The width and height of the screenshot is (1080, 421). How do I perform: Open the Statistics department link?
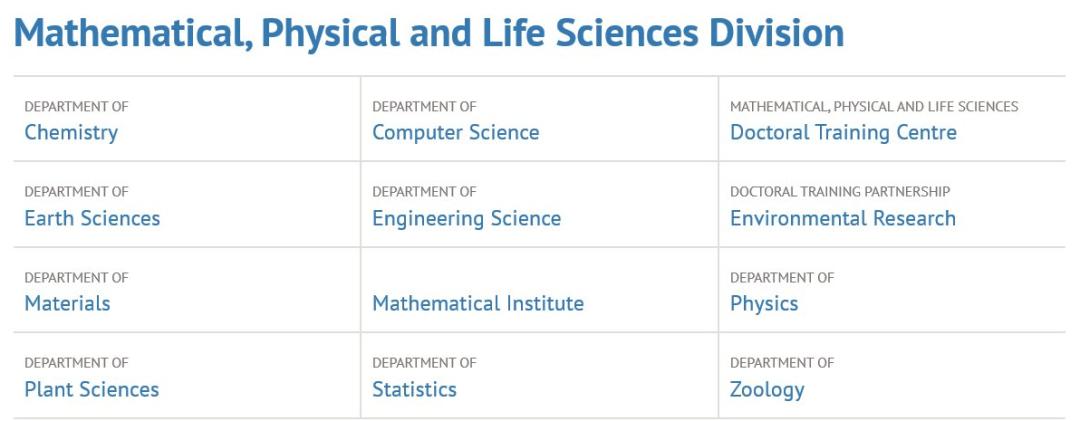tap(414, 389)
